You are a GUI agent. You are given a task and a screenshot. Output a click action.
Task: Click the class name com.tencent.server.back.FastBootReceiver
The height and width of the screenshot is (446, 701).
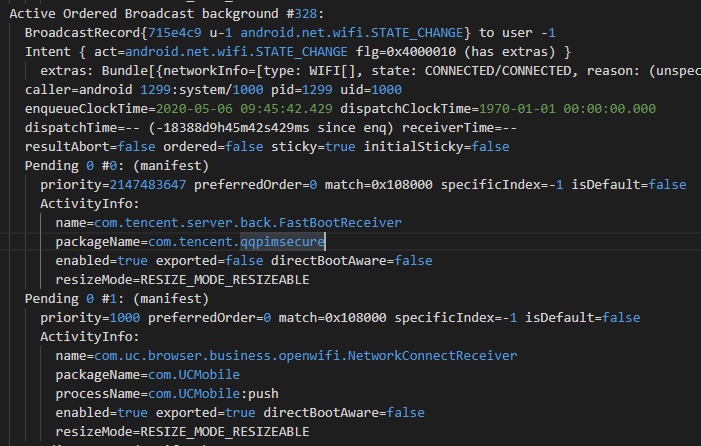click(250, 223)
